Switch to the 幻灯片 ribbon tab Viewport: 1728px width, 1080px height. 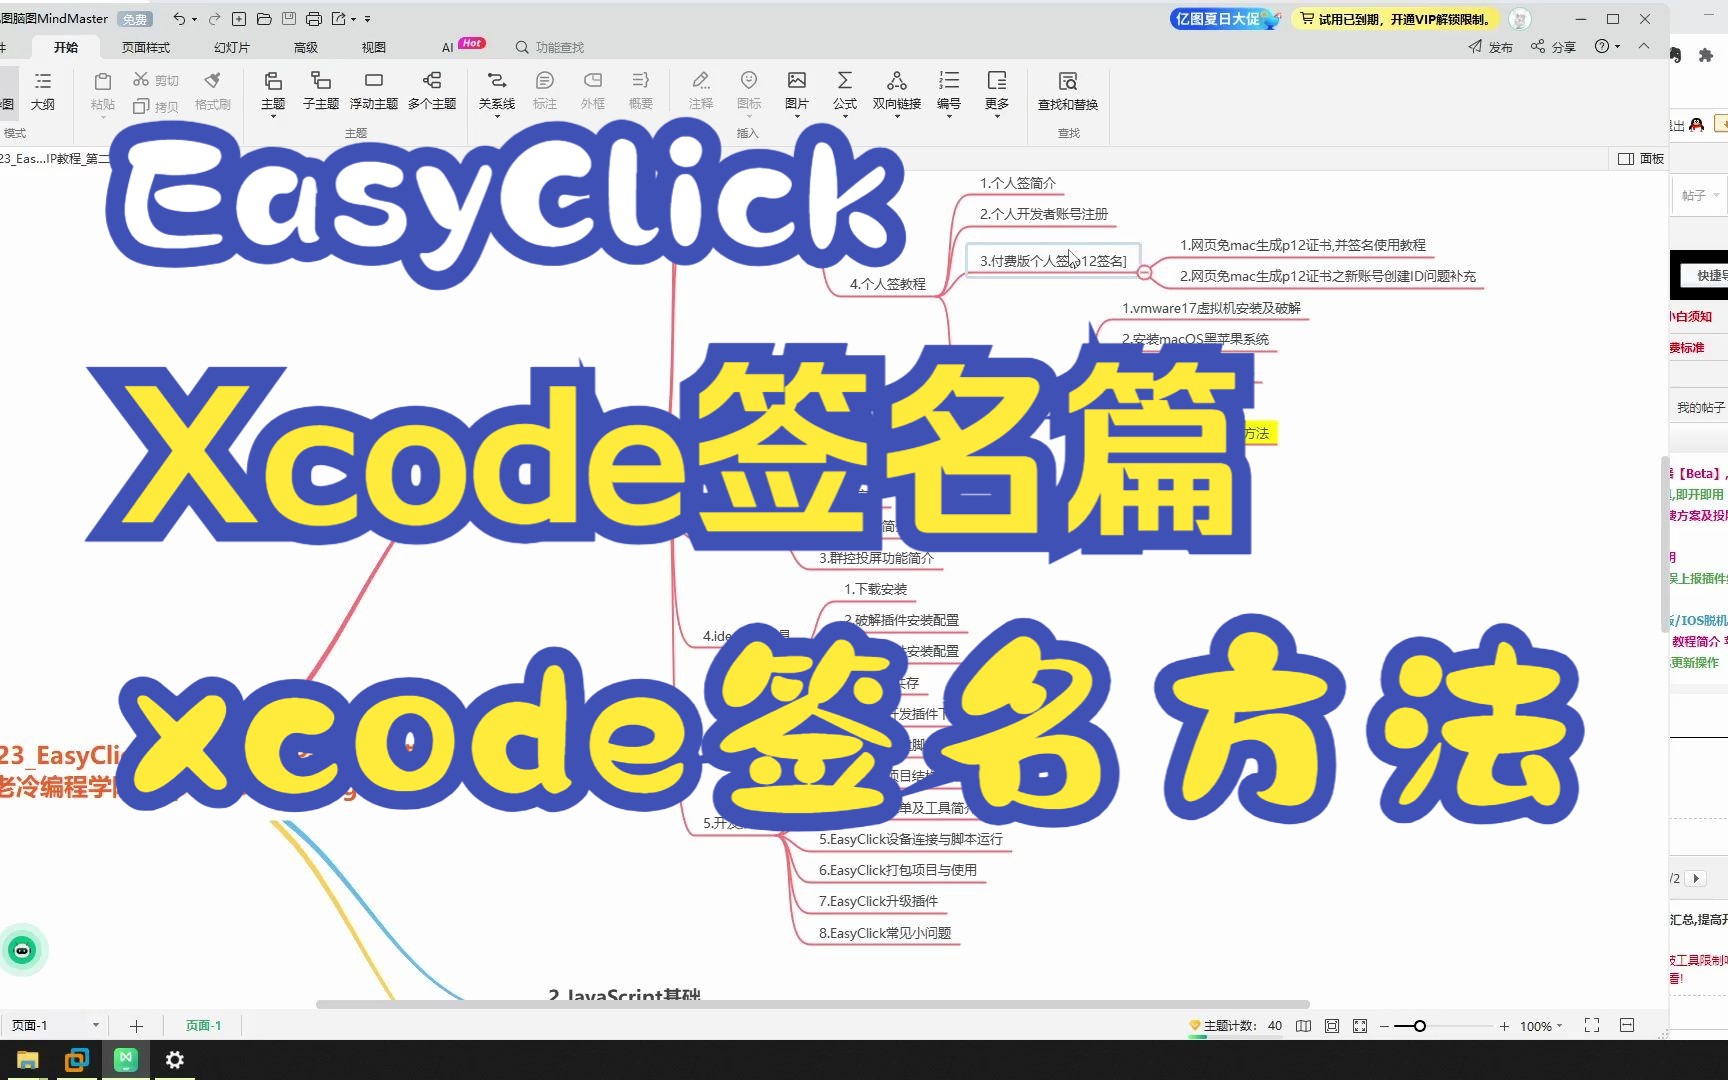click(232, 47)
